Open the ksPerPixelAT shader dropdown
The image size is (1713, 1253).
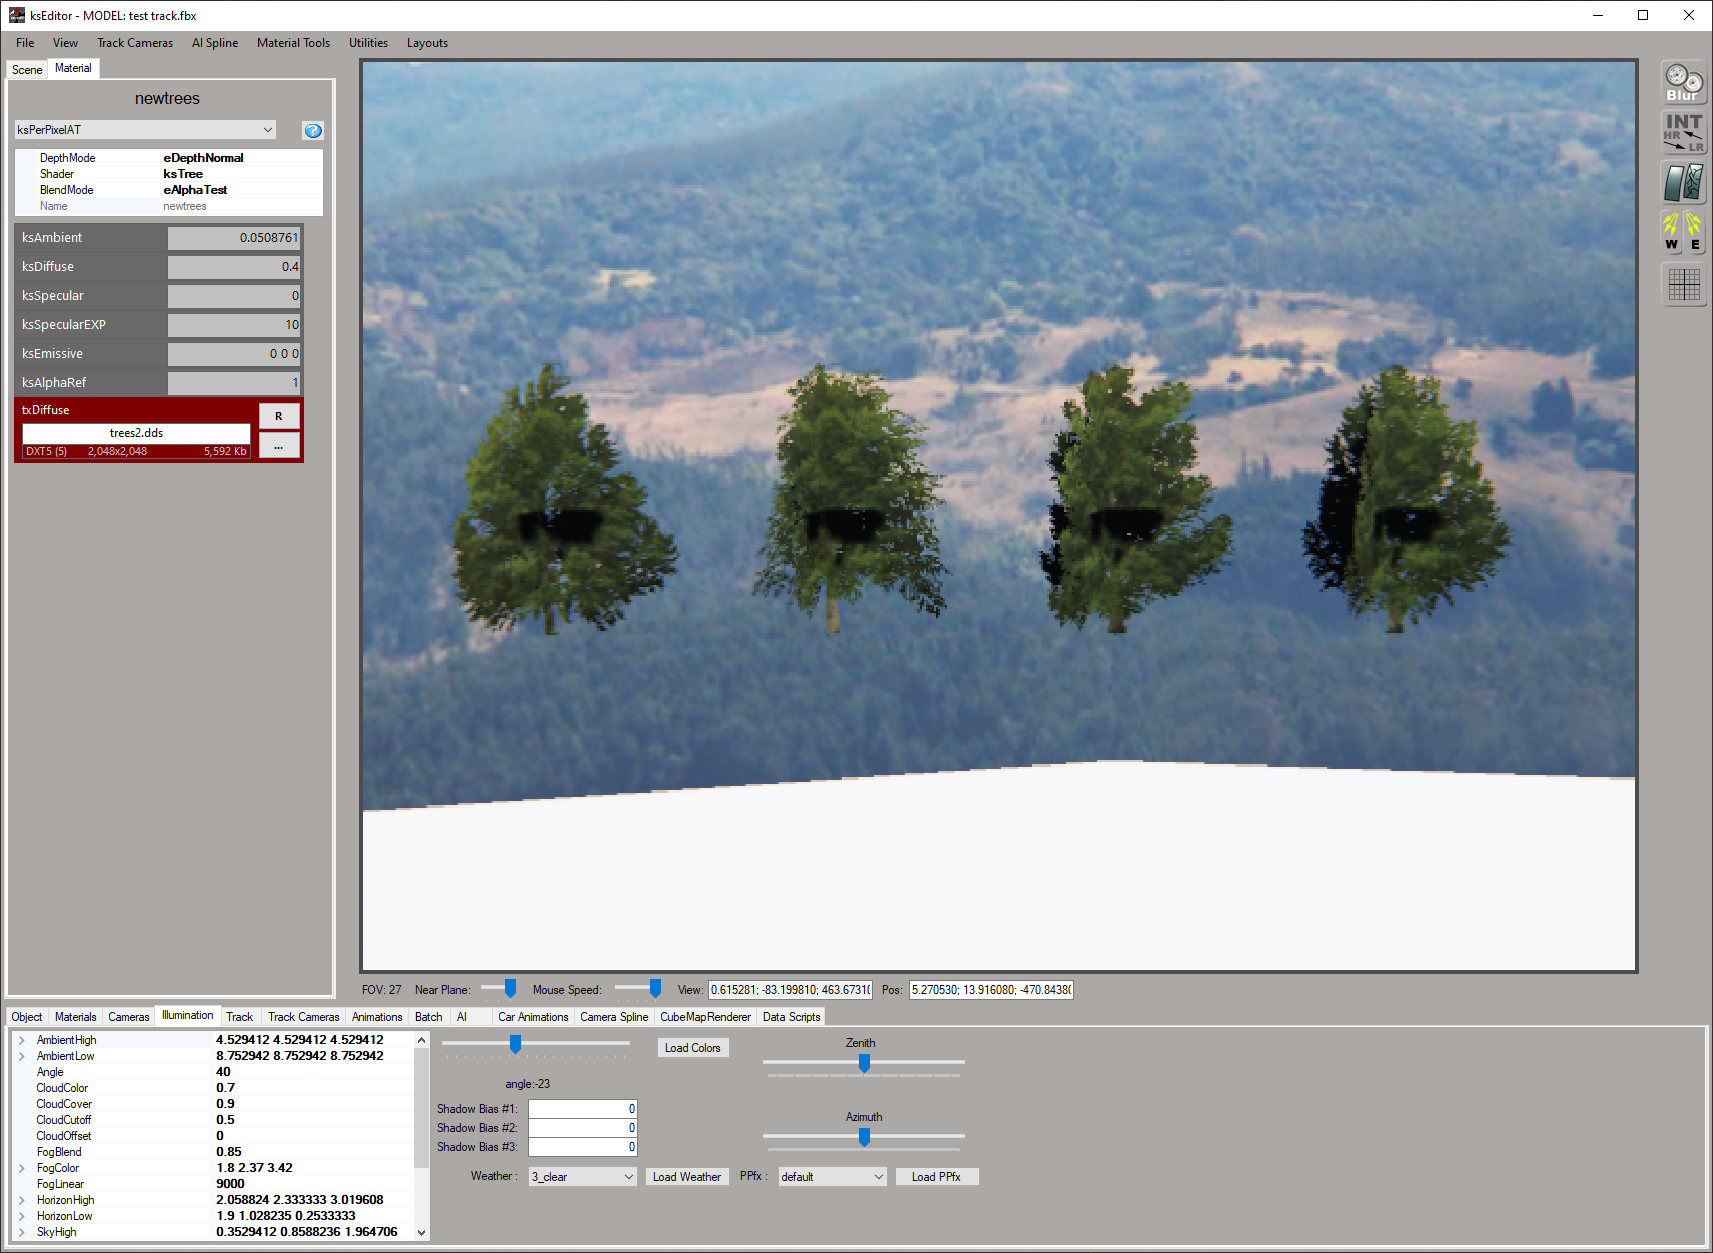coord(145,130)
